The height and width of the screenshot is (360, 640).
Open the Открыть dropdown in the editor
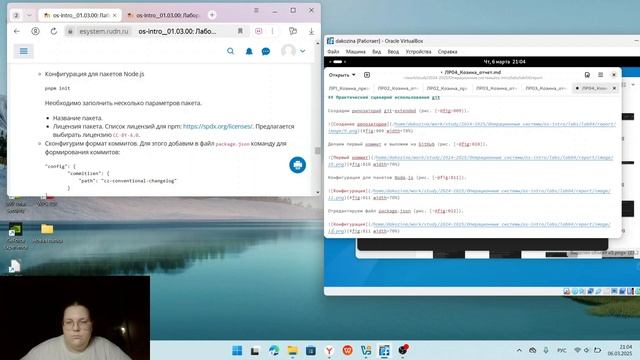pos(342,75)
